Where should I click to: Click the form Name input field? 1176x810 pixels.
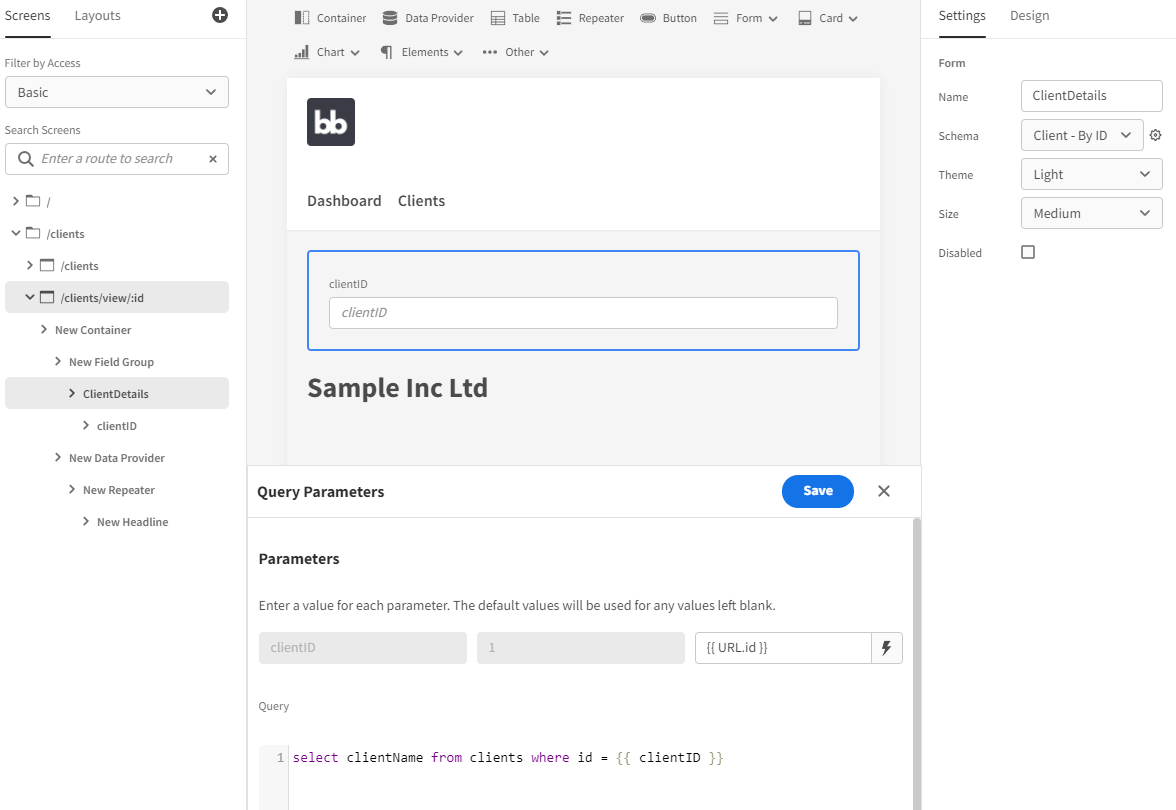(1091, 96)
